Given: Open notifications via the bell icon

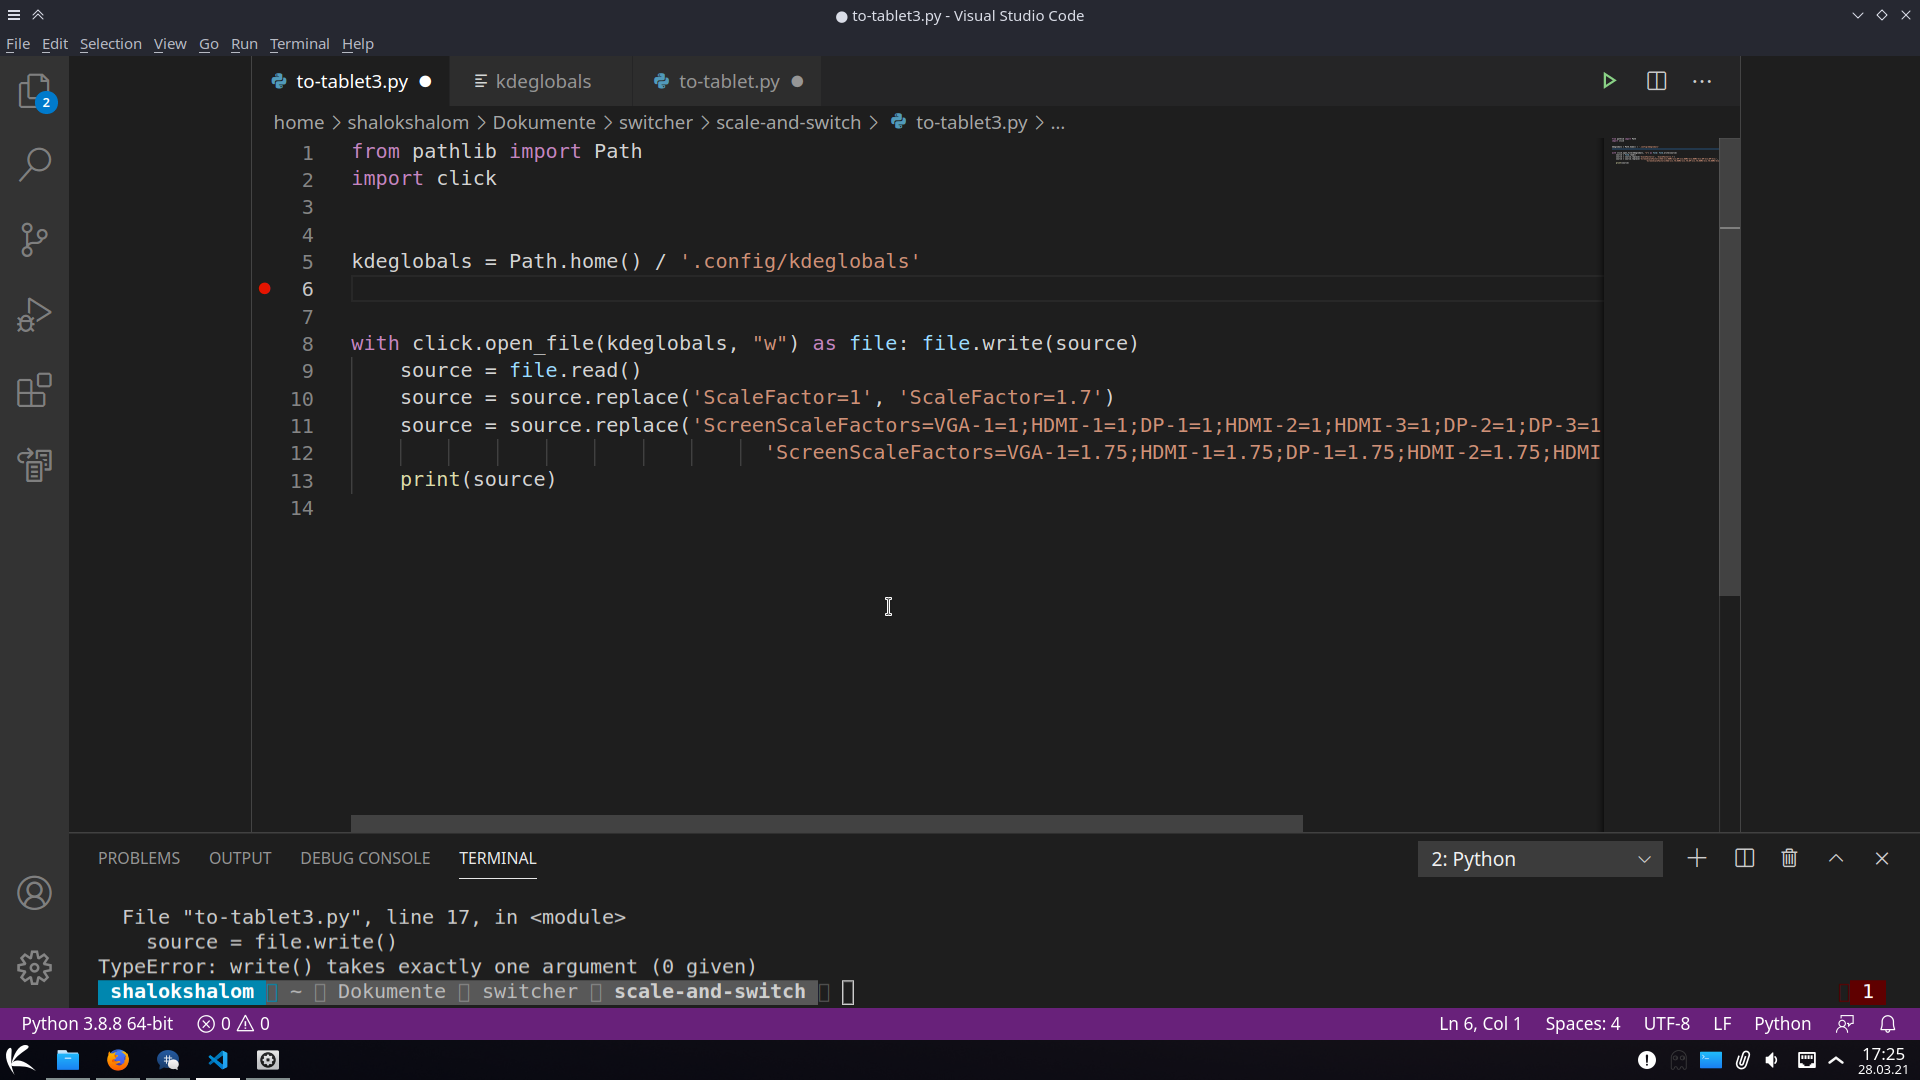Looking at the screenshot, I should 1889,1023.
